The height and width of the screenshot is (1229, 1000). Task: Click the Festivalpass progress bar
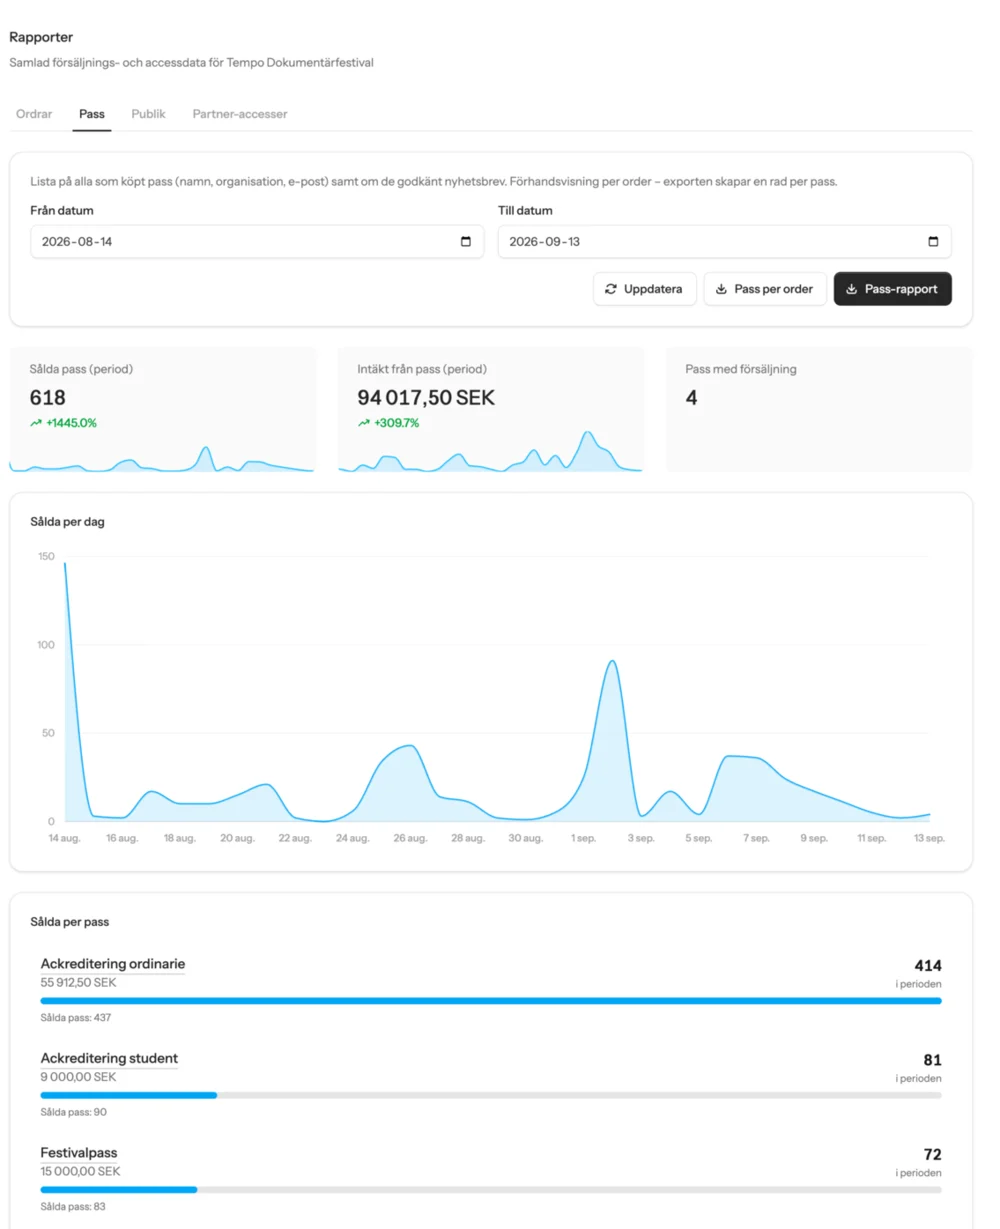click(x=491, y=1189)
